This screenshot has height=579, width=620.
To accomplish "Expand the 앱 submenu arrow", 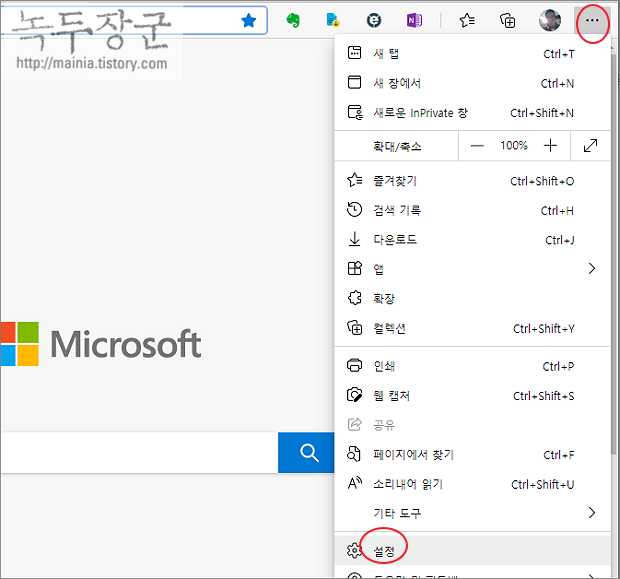I will click(x=592, y=269).
